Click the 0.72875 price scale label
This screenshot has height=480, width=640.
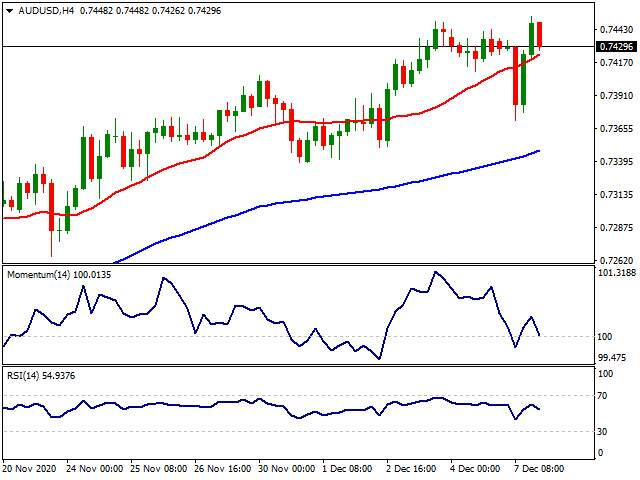pyautogui.click(x=616, y=227)
